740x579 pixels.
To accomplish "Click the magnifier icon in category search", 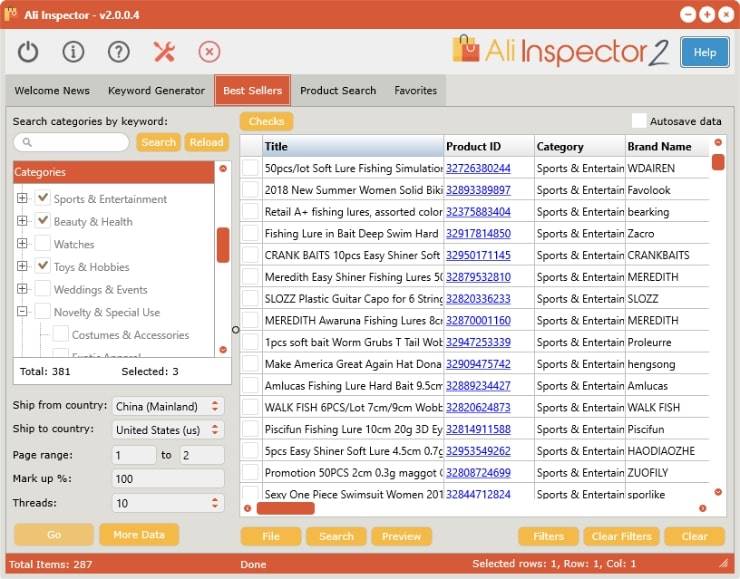I will click(27, 142).
